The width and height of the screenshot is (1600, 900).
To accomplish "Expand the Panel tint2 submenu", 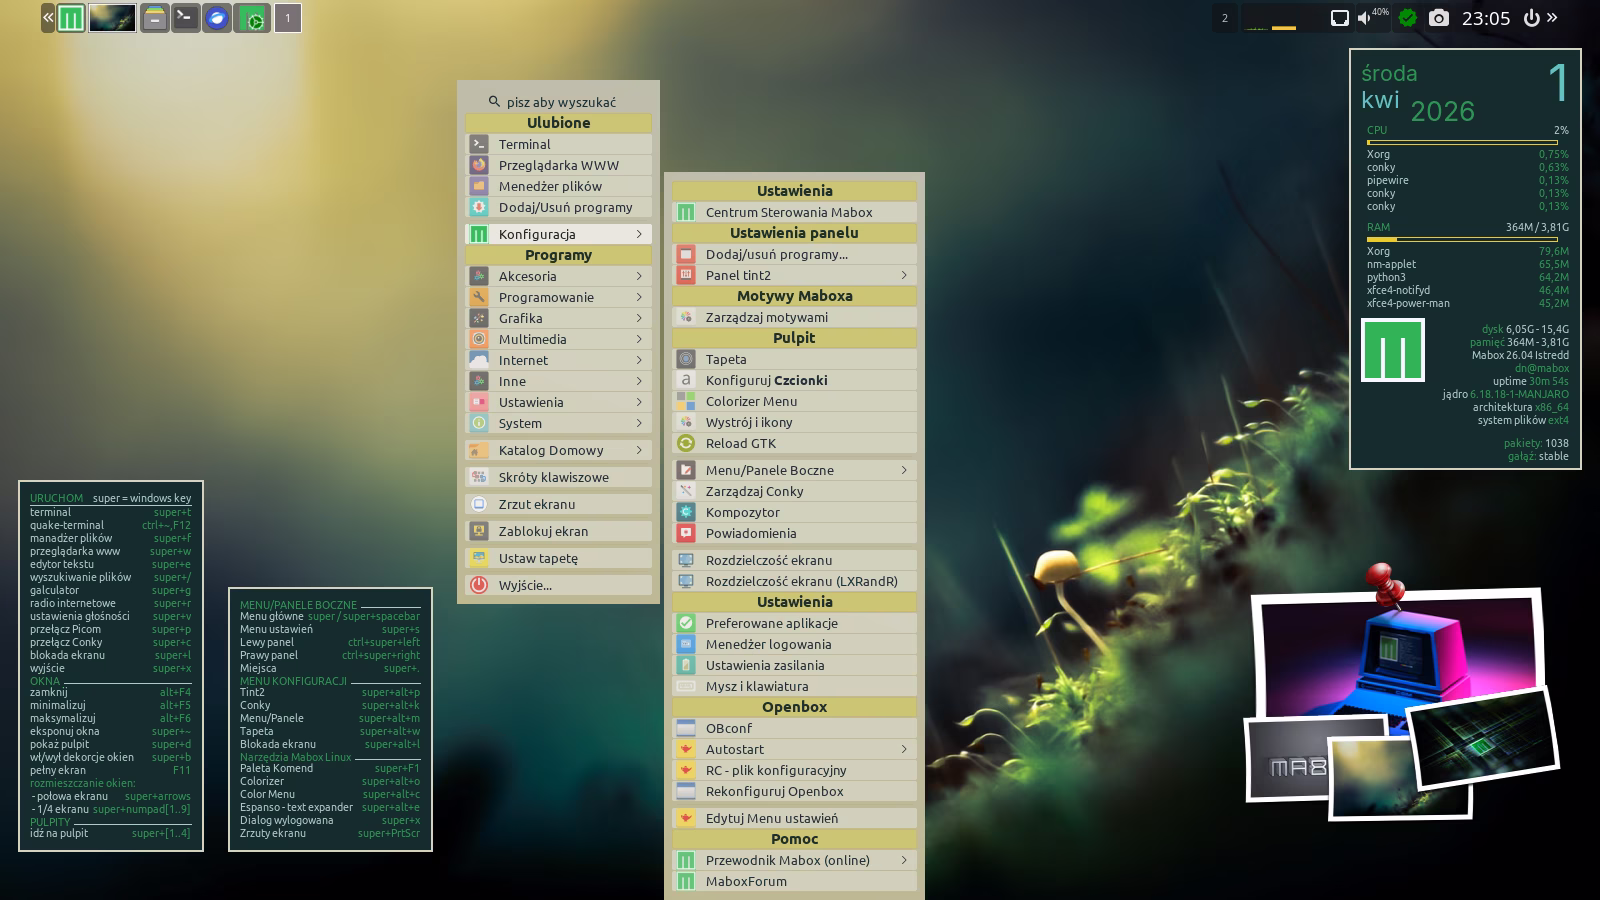I will click(794, 275).
